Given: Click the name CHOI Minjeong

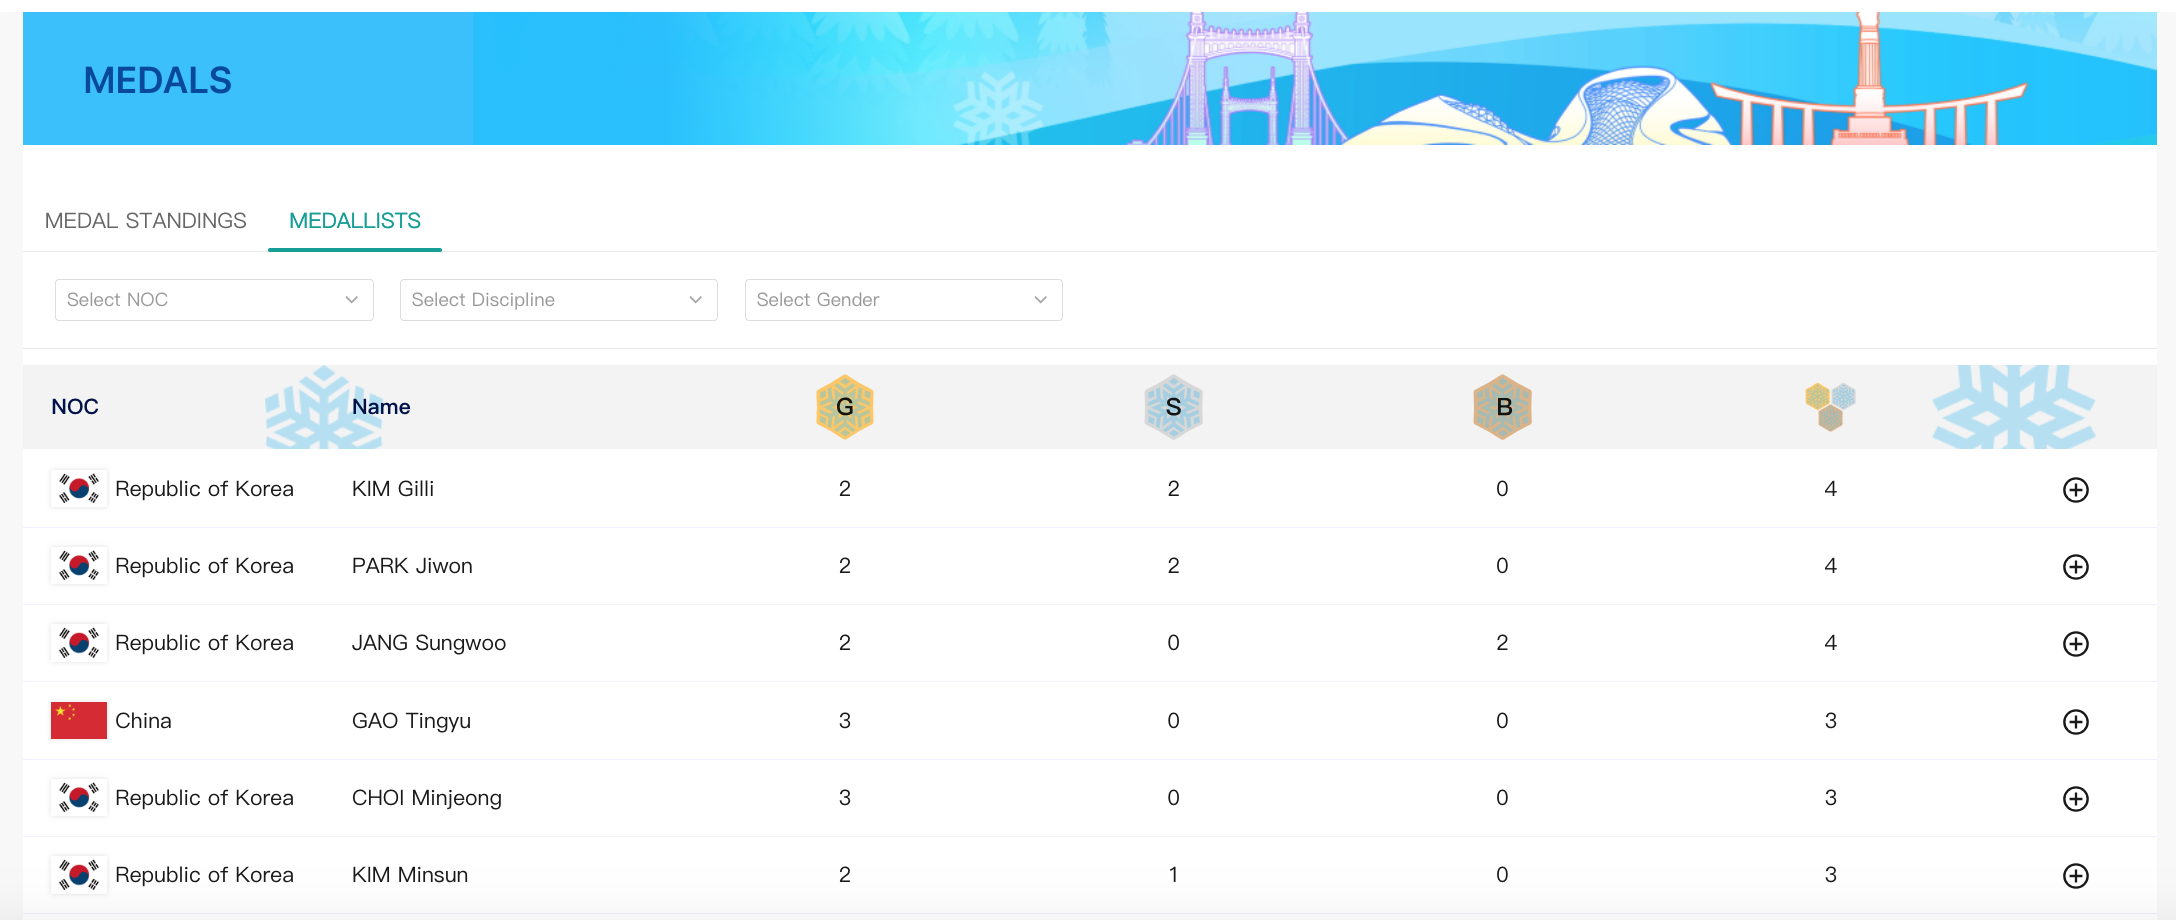Looking at the screenshot, I should pos(427,798).
